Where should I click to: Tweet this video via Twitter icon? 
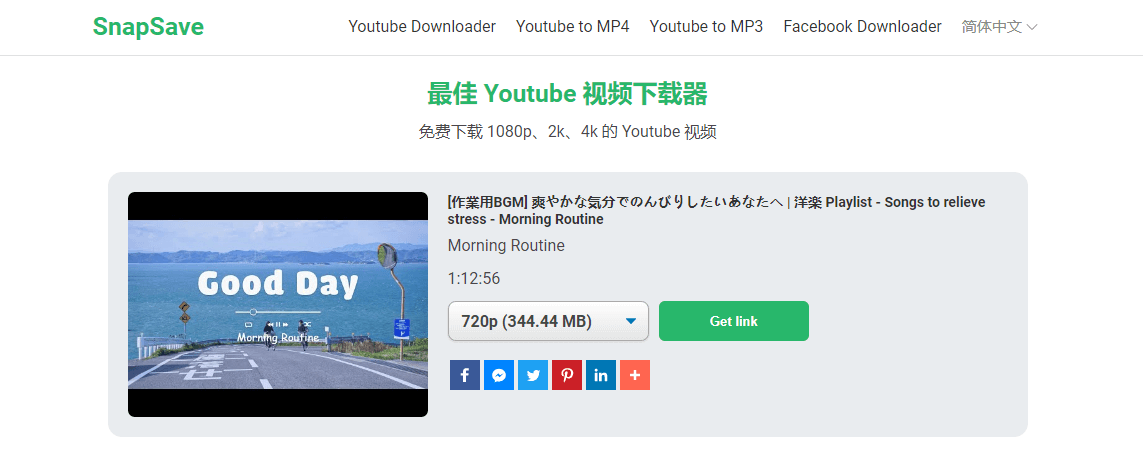pos(533,375)
